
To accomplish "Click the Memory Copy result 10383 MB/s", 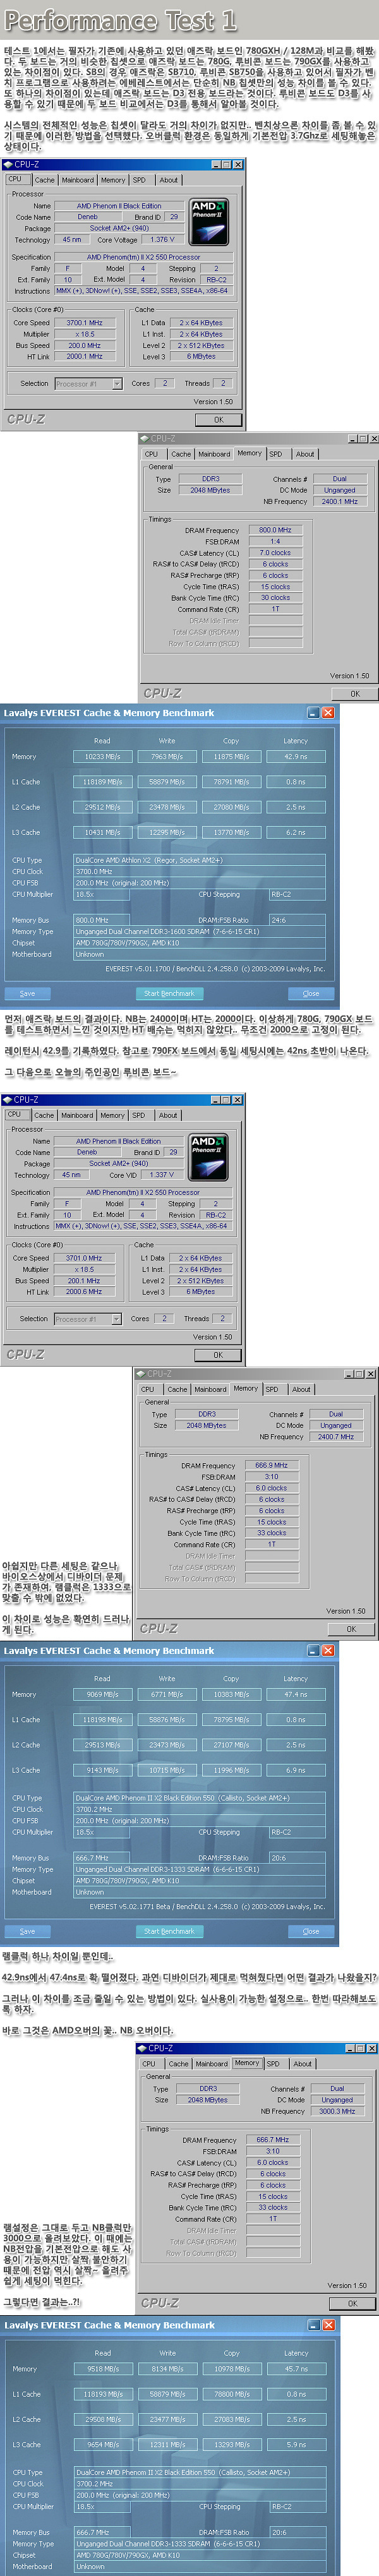I will tap(231, 1694).
